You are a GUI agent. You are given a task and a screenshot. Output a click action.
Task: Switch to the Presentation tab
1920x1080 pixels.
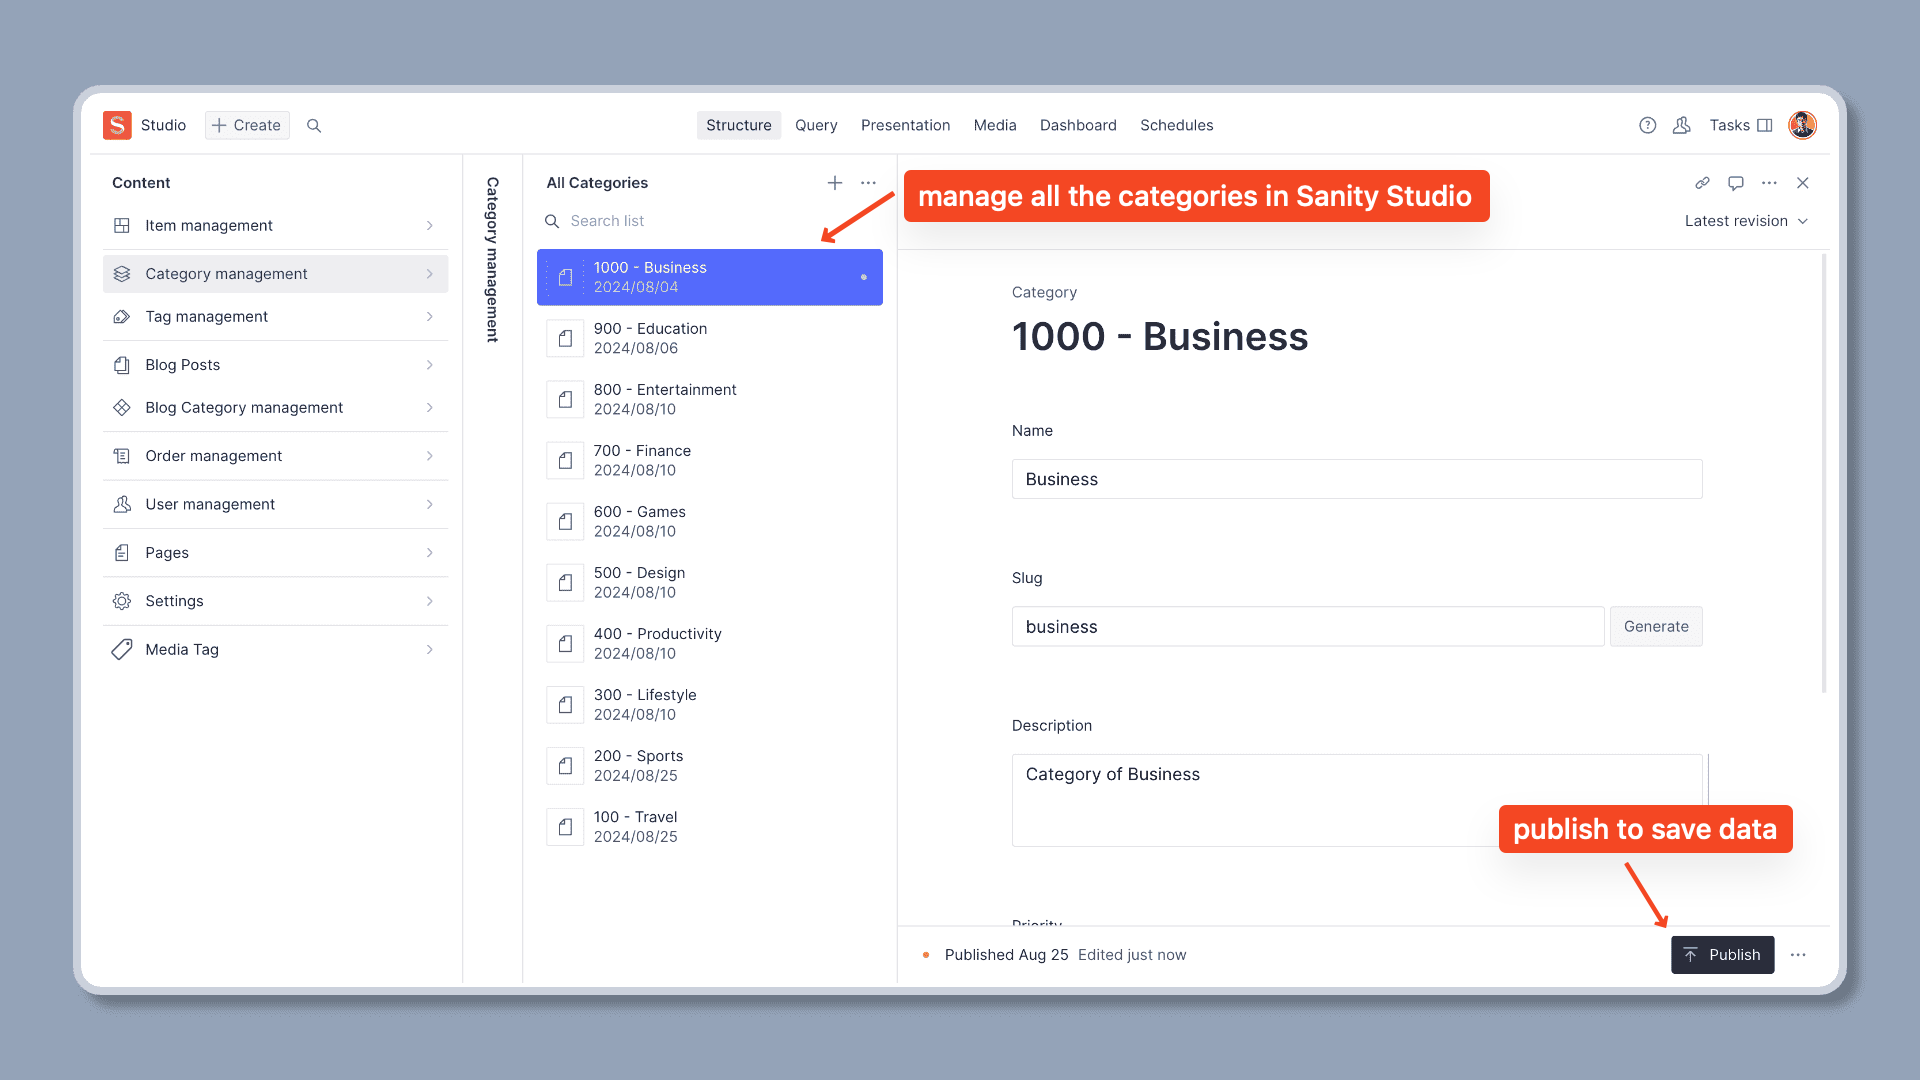905,126
